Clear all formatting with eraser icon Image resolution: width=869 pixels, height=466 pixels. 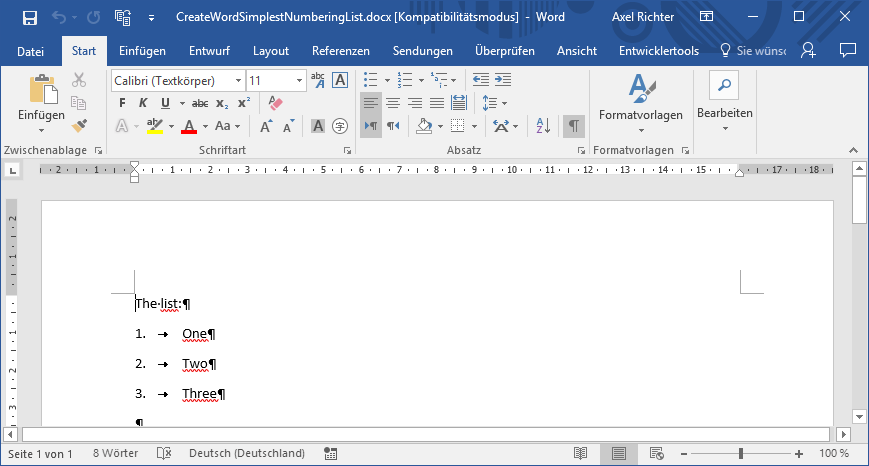(x=275, y=103)
